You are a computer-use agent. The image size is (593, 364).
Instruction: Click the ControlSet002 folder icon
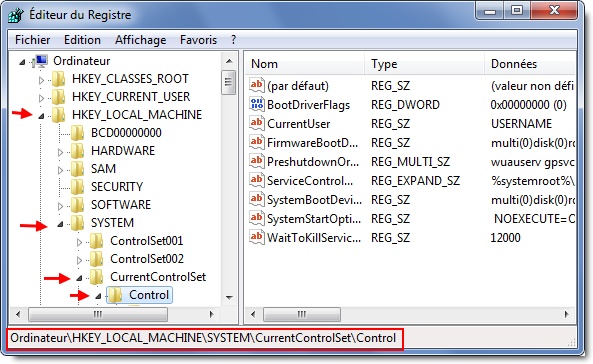96,259
